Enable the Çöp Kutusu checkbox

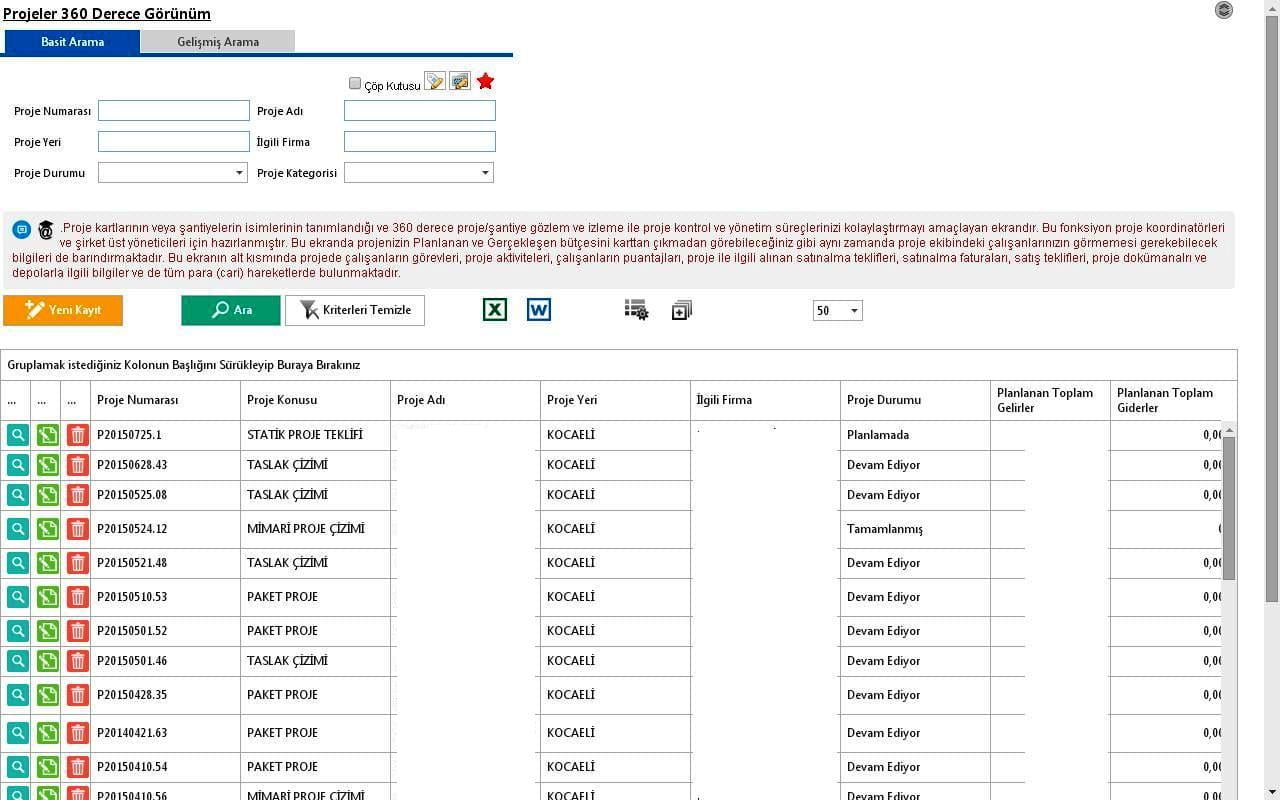[x=355, y=84]
